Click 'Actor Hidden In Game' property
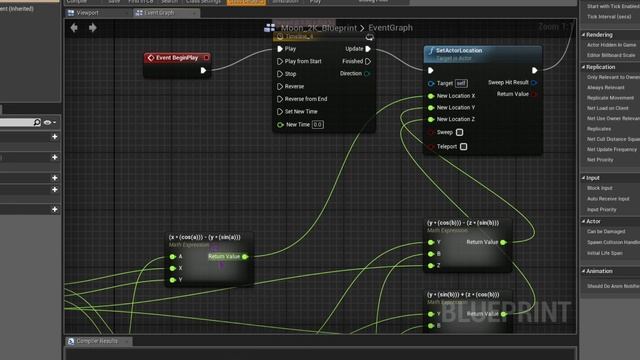The image size is (640, 360). point(611,45)
